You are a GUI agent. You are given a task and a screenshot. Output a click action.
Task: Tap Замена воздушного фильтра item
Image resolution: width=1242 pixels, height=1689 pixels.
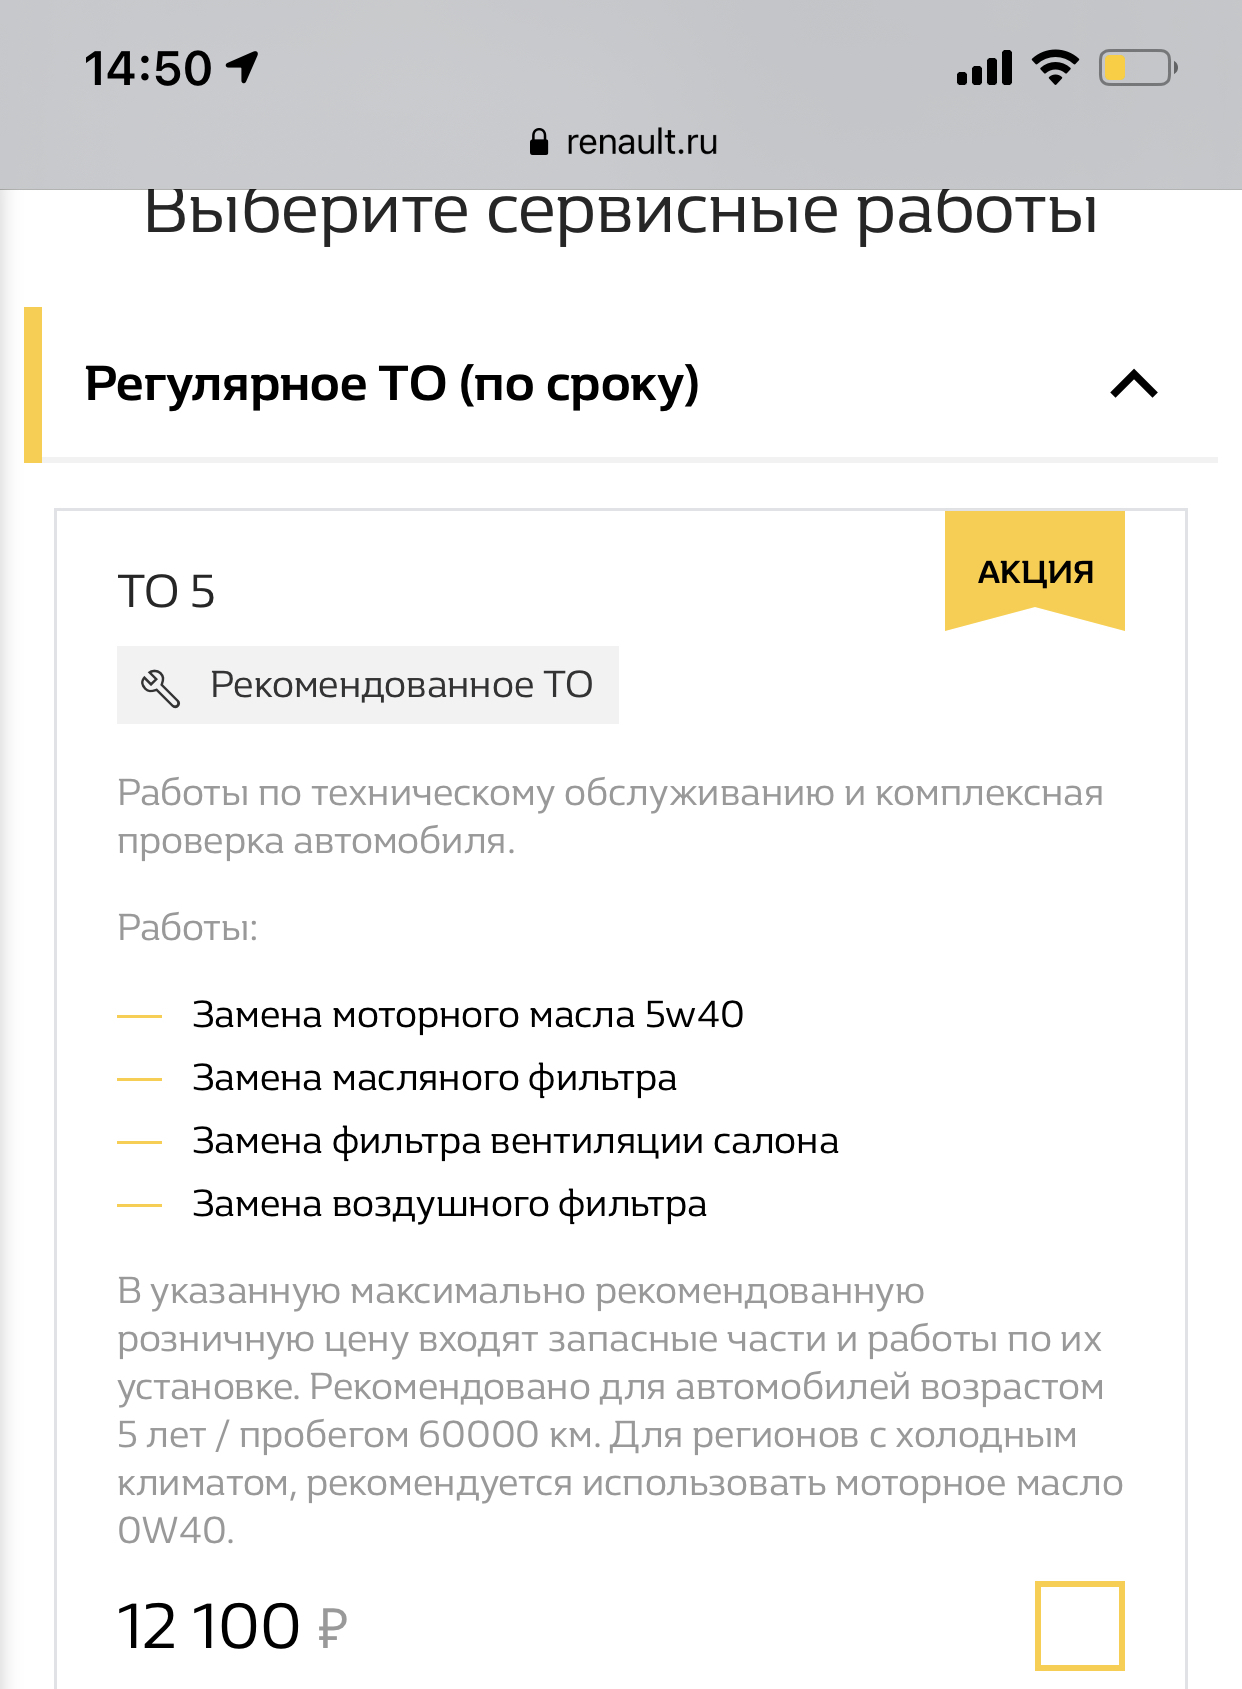[x=449, y=1204]
